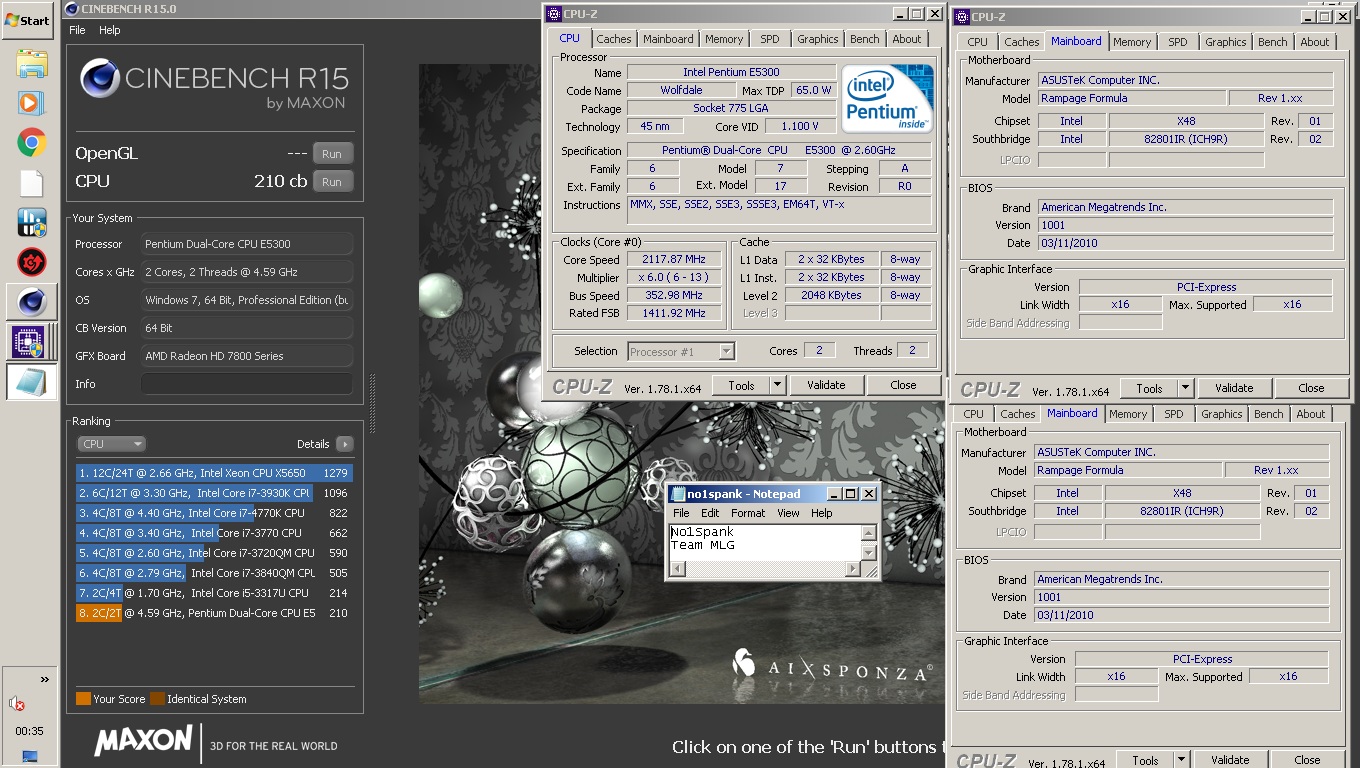1360x768 pixels.
Task: Click Notepad vertical scrollbar down arrow
Action: 868,553
